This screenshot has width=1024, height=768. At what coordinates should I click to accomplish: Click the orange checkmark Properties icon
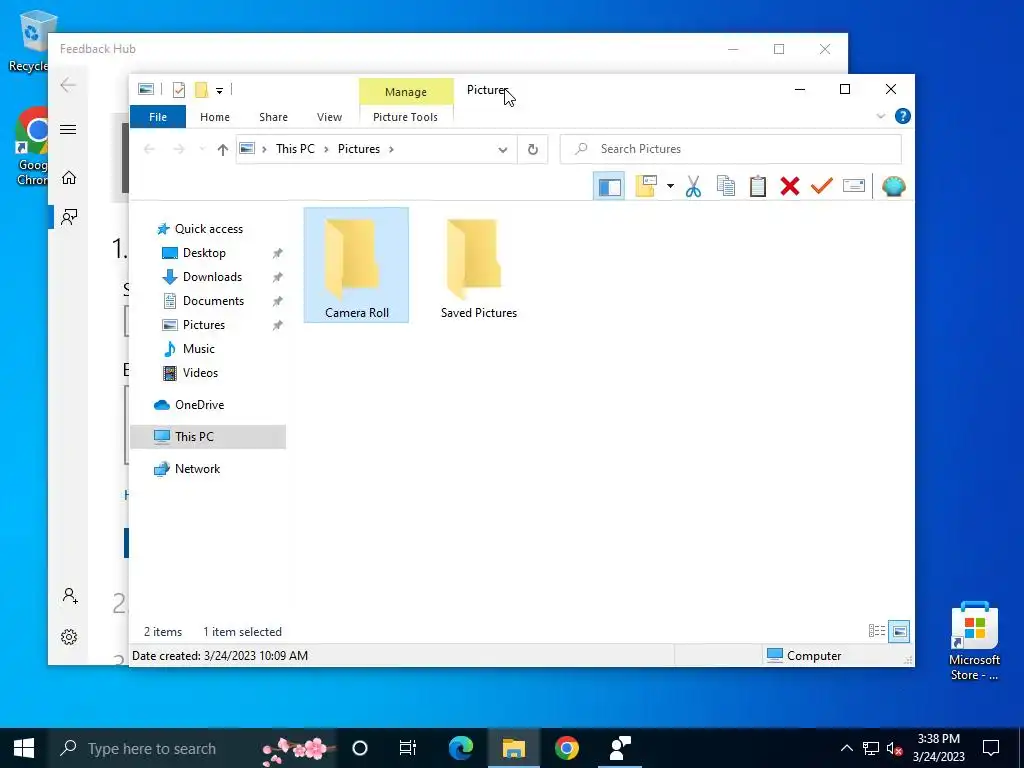coord(822,186)
